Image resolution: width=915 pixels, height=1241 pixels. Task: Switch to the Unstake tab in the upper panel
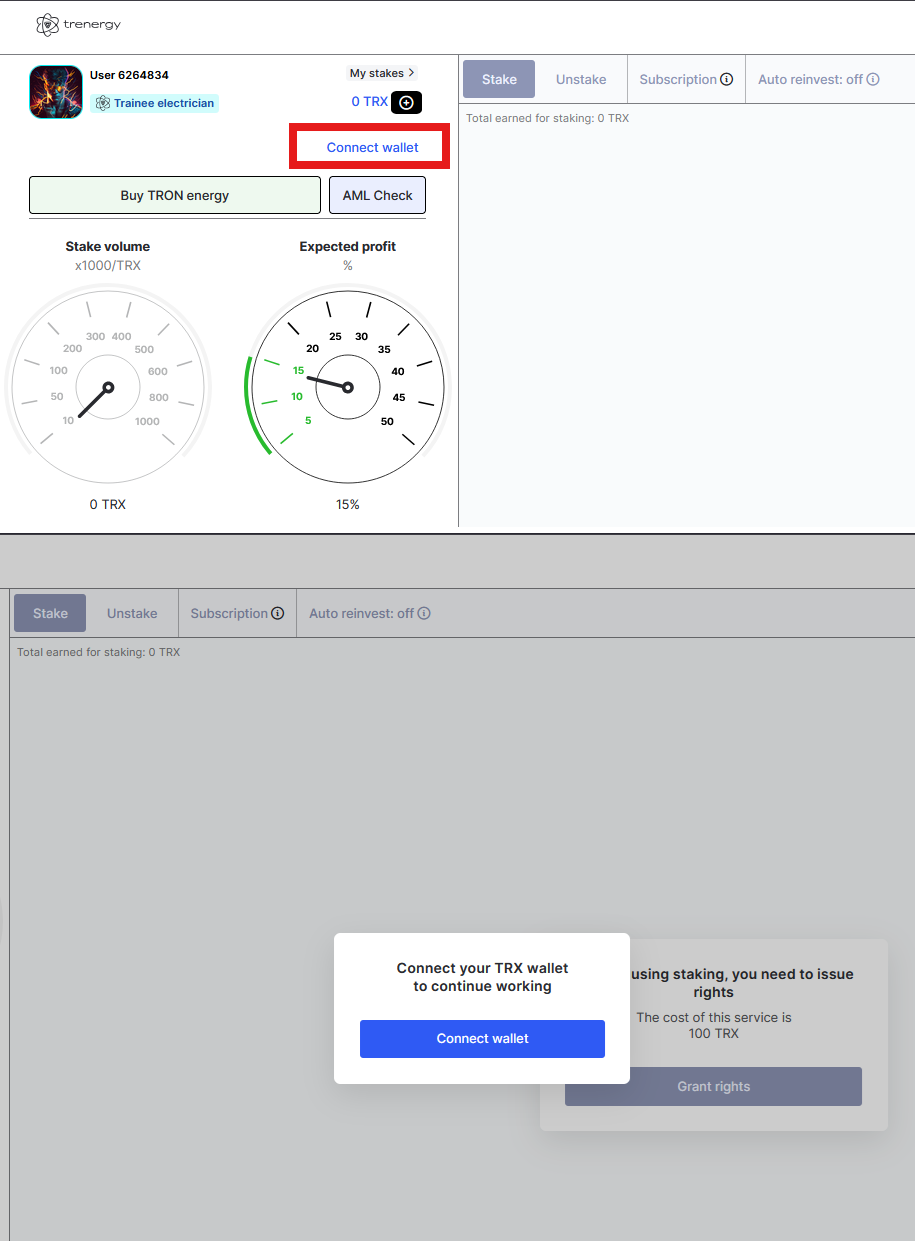coord(581,79)
